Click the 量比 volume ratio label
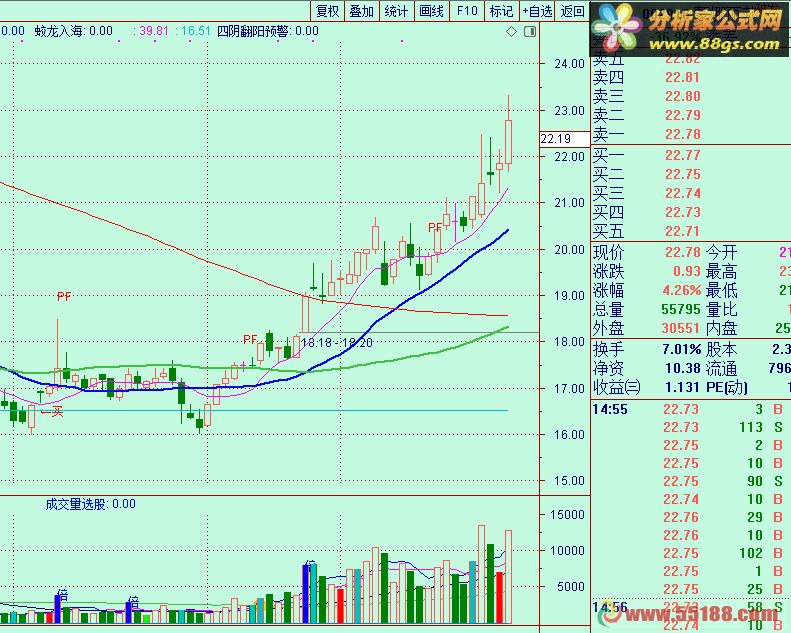 coord(721,310)
